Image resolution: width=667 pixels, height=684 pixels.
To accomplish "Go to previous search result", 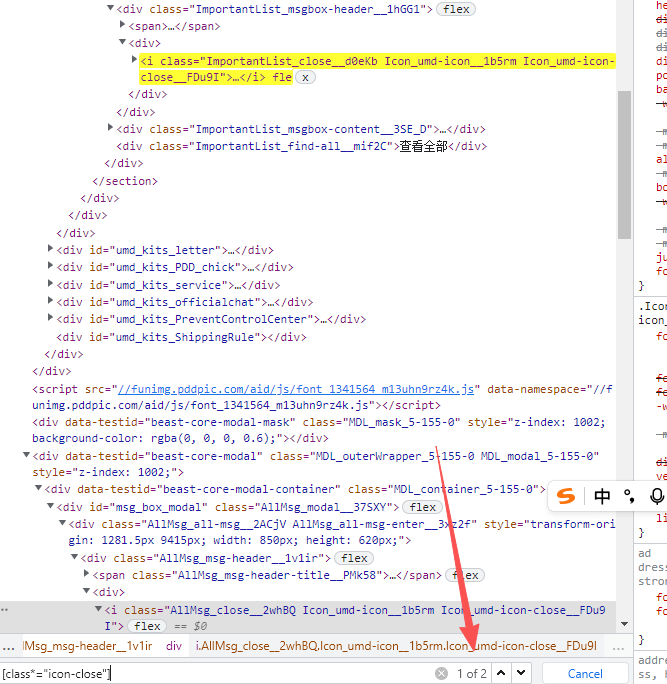I will (x=501, y=673).
